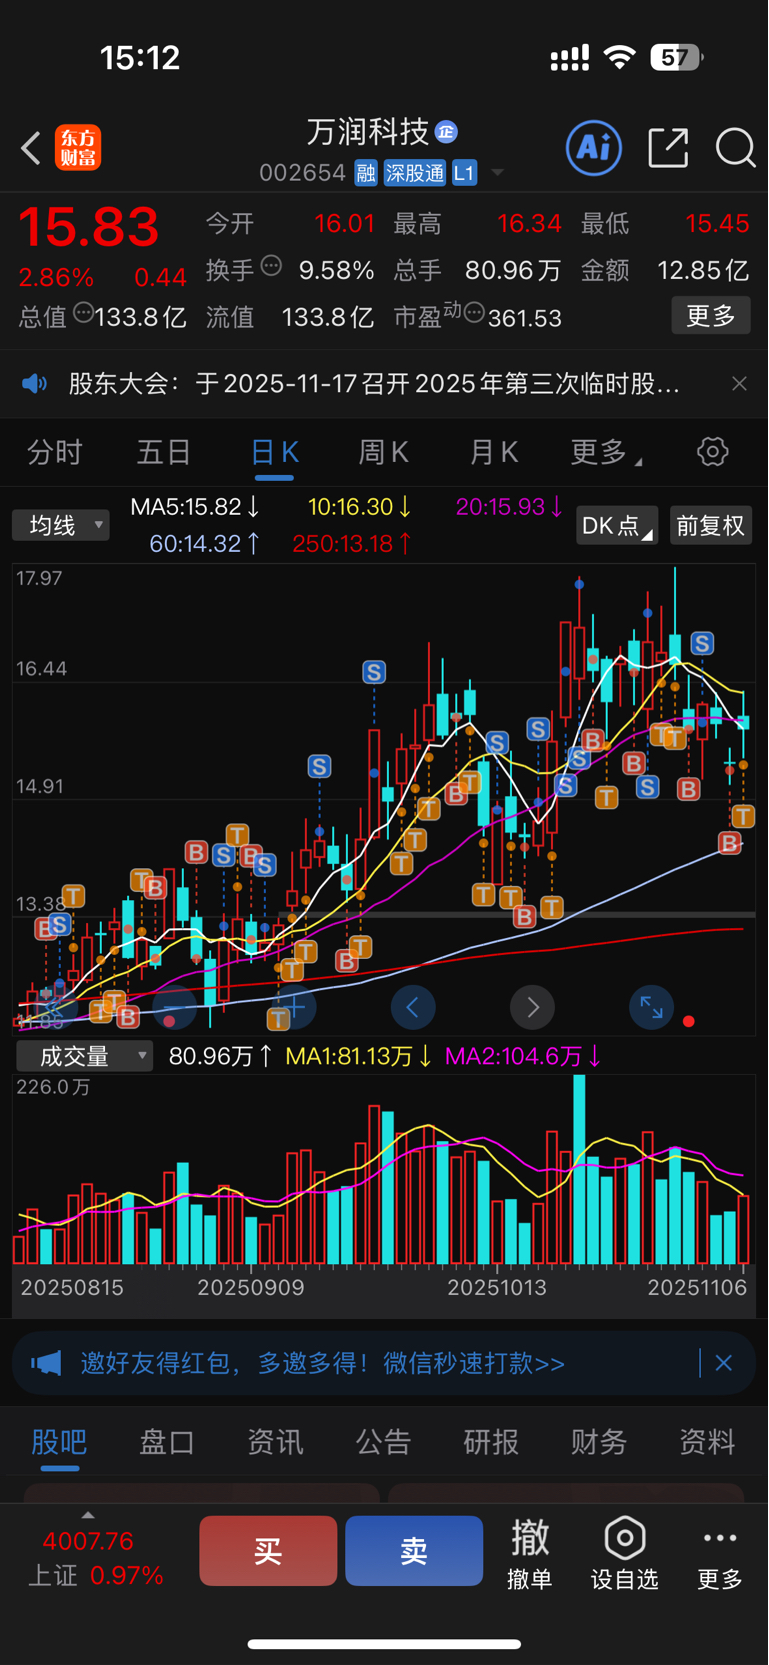Tap the enterprise verification badge beside 万润科技

[447, 131]
